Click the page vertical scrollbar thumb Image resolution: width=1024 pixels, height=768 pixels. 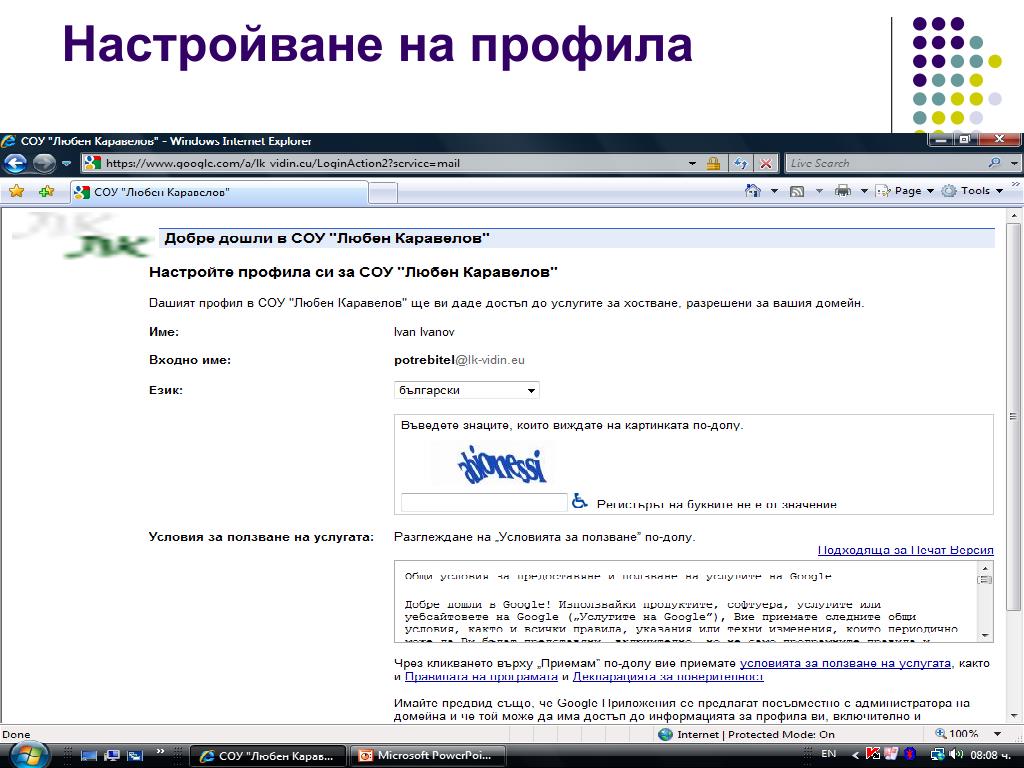pos(1014,417)
